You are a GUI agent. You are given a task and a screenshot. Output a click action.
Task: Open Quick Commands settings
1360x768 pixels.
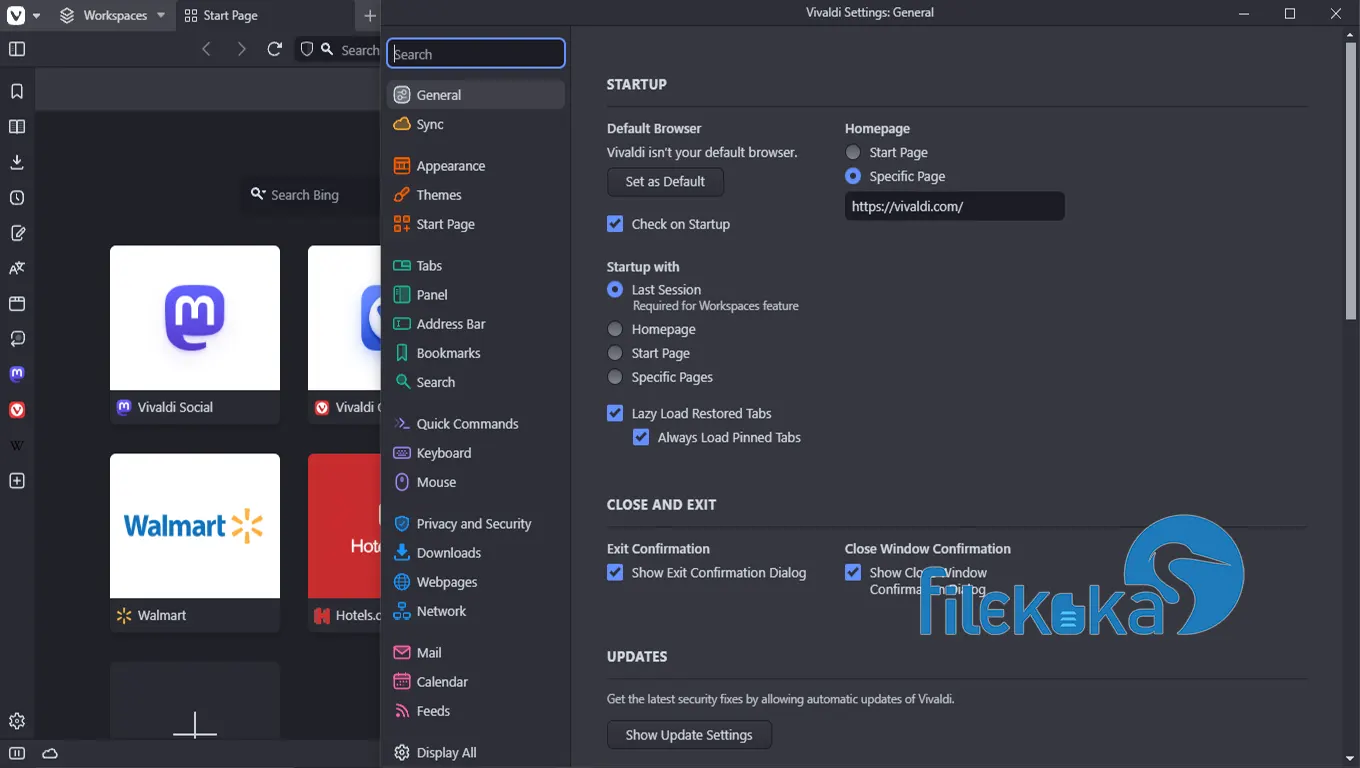pos(476,424)
